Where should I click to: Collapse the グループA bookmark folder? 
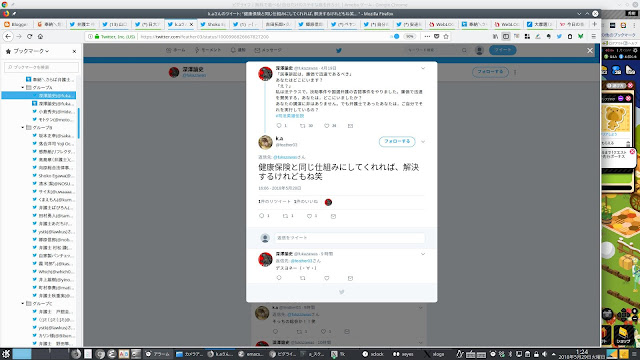point(23,87)
